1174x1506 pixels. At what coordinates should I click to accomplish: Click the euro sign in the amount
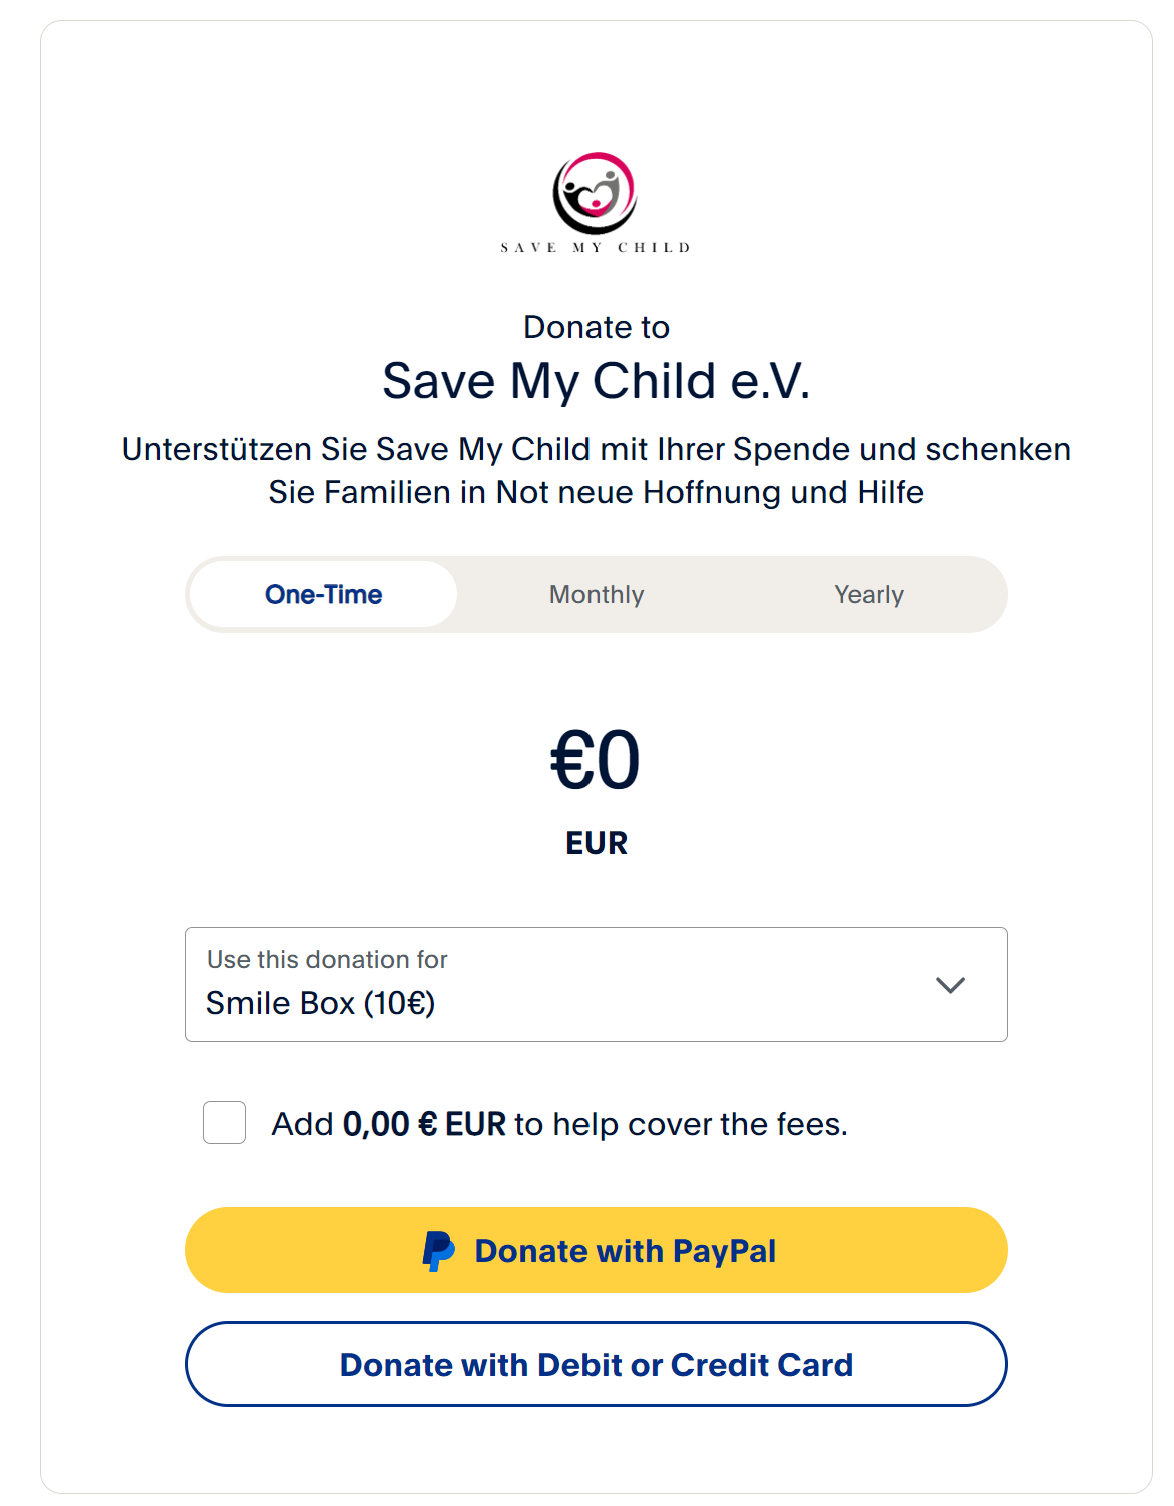573,760
